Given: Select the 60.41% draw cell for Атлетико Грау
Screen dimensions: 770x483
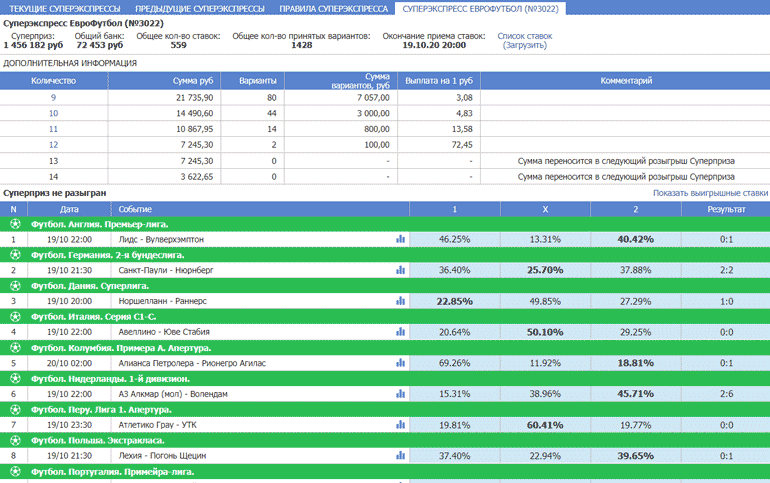Looking at the screenshot, I should (x=545, y=425).
